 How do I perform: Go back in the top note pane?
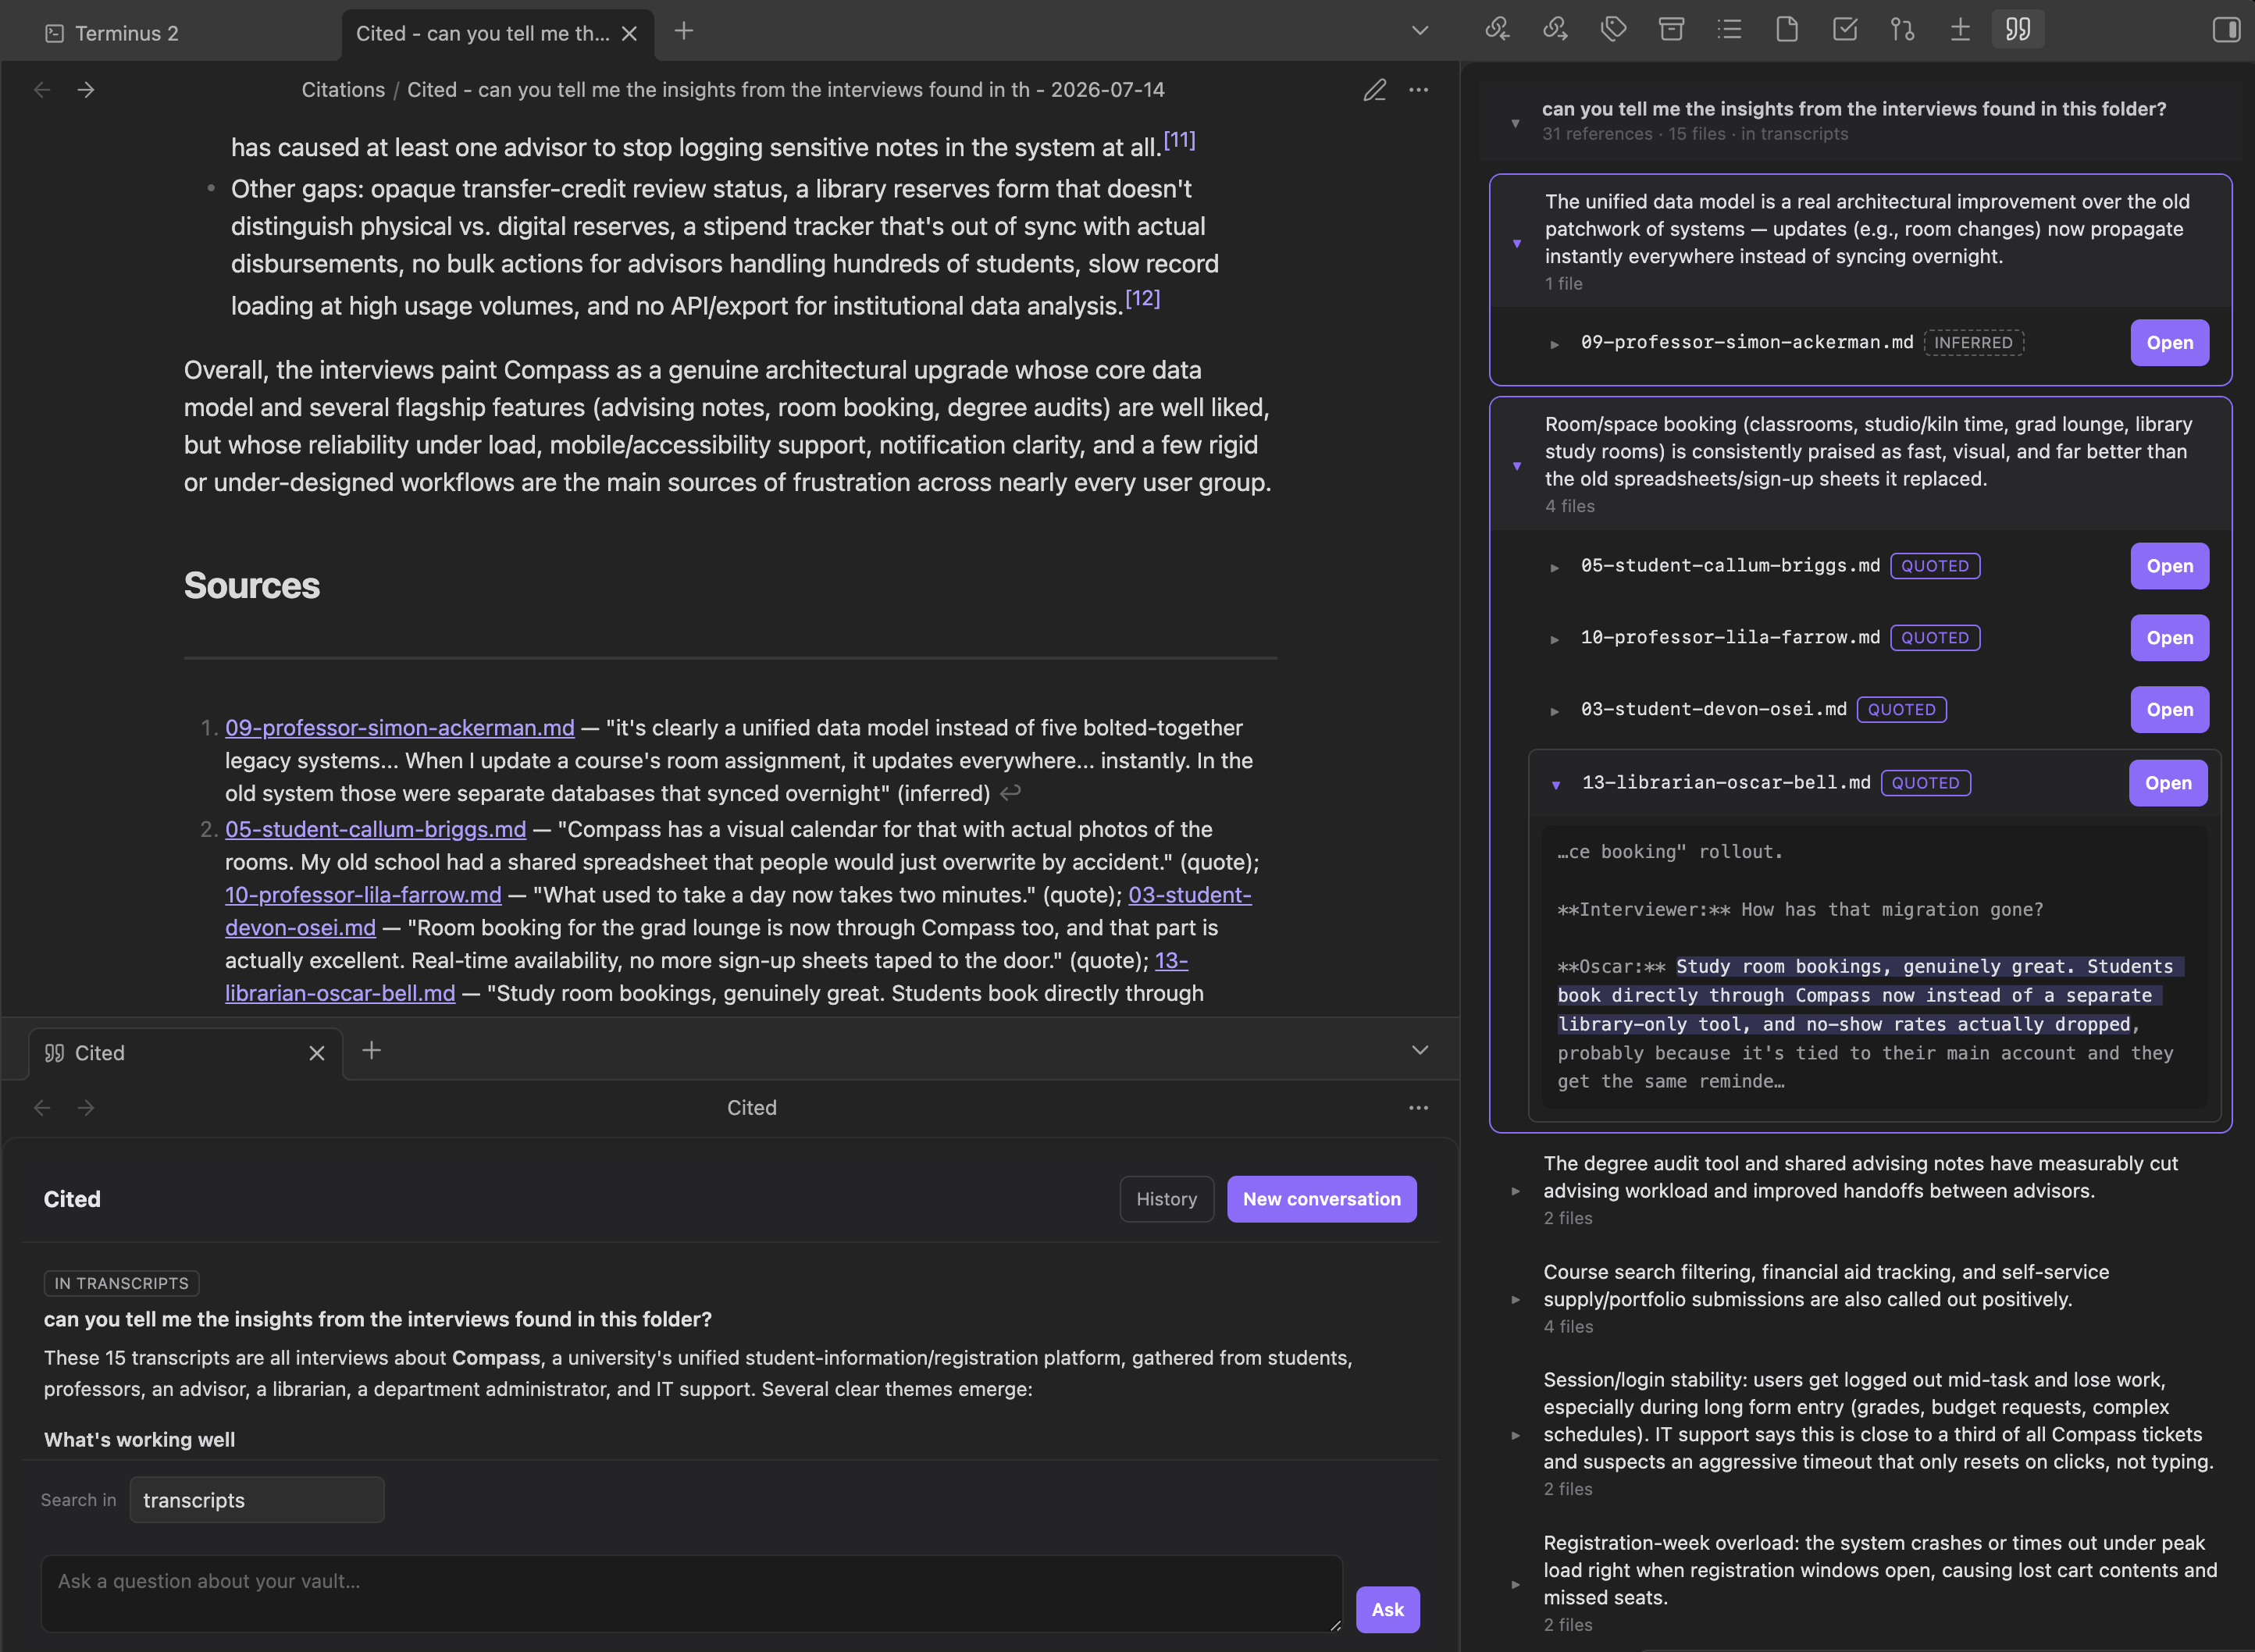[x=42, y=90]
